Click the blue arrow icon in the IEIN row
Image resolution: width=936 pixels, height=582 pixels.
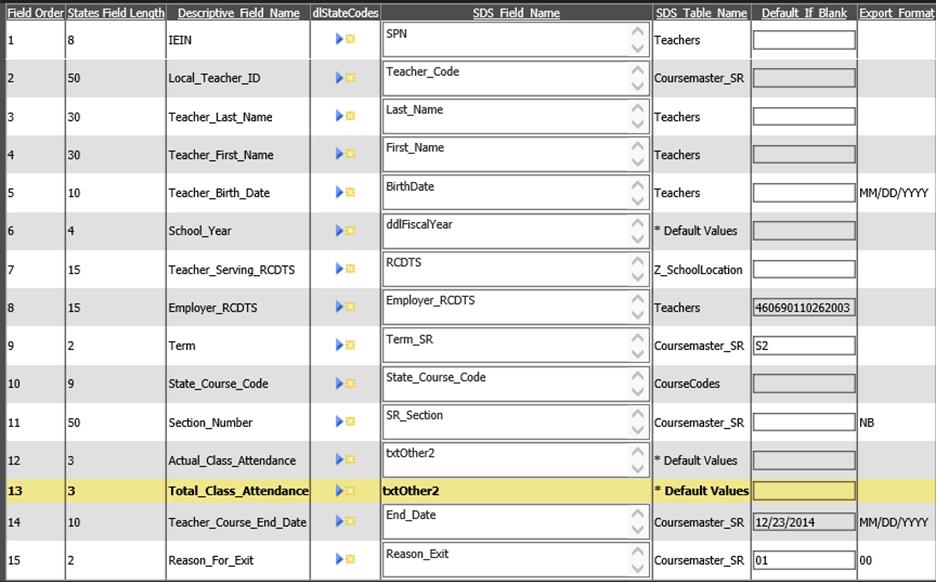[340, 40]
